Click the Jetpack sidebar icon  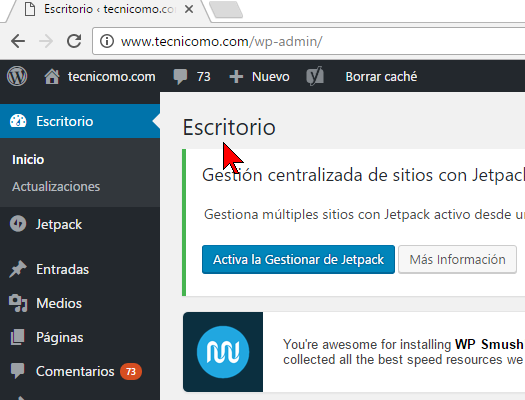18,224
